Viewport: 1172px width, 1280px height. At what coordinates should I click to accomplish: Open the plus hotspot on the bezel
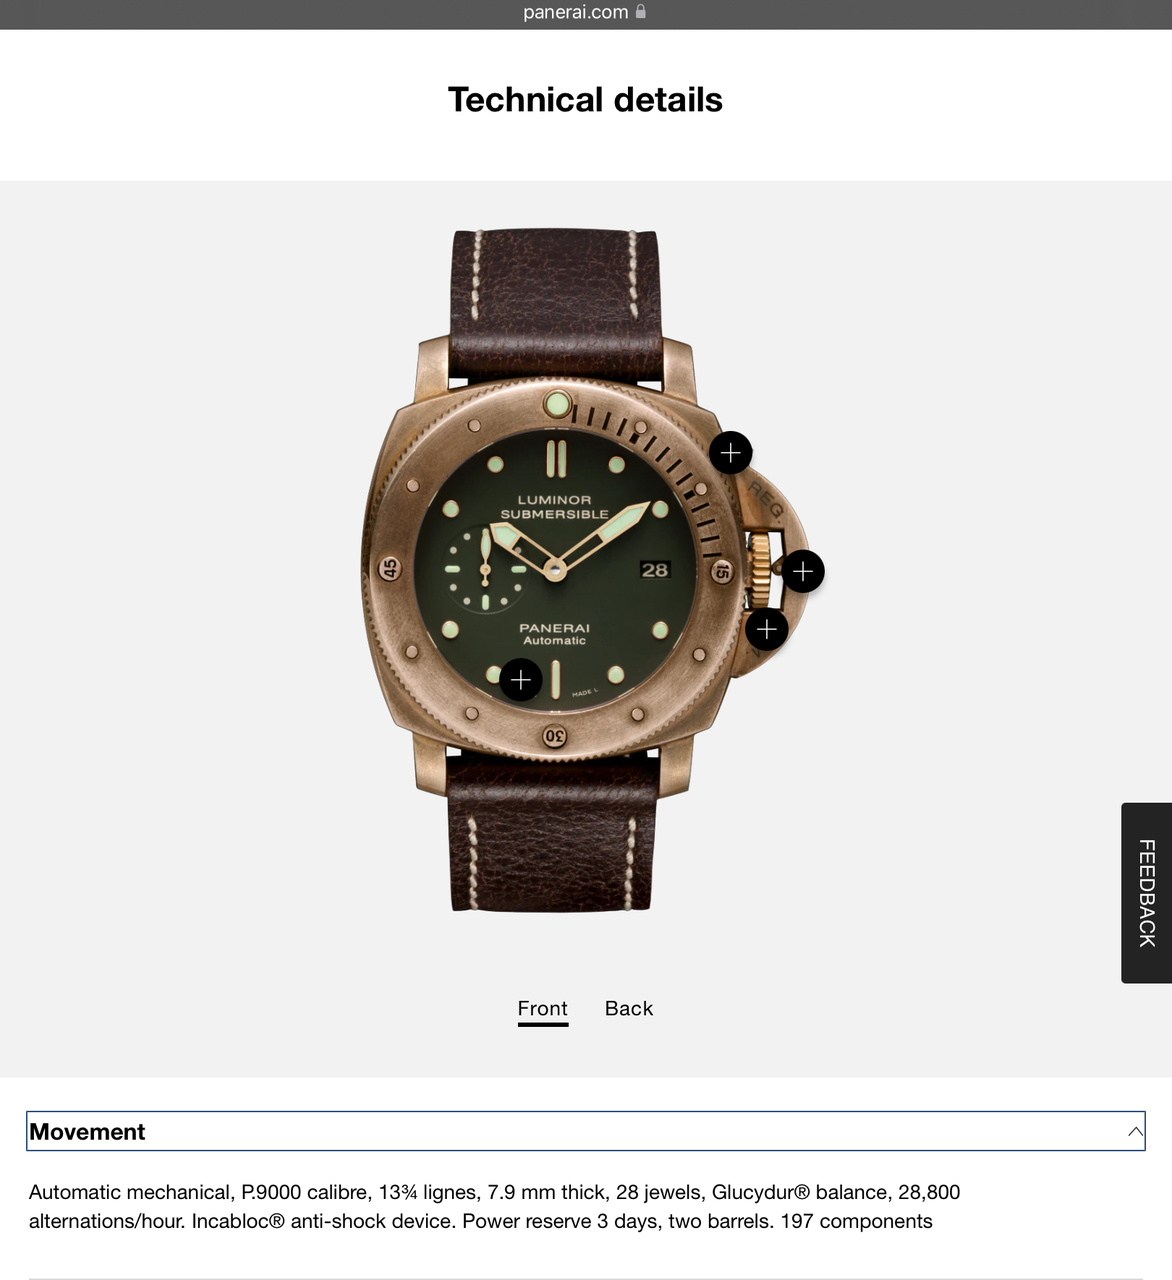pyautogui.click(x=731, y=453)
